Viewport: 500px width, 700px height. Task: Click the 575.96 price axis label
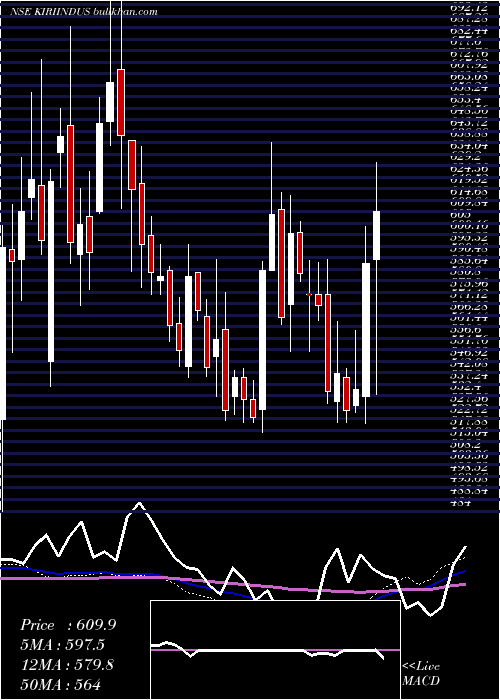(x=467, y=283)
